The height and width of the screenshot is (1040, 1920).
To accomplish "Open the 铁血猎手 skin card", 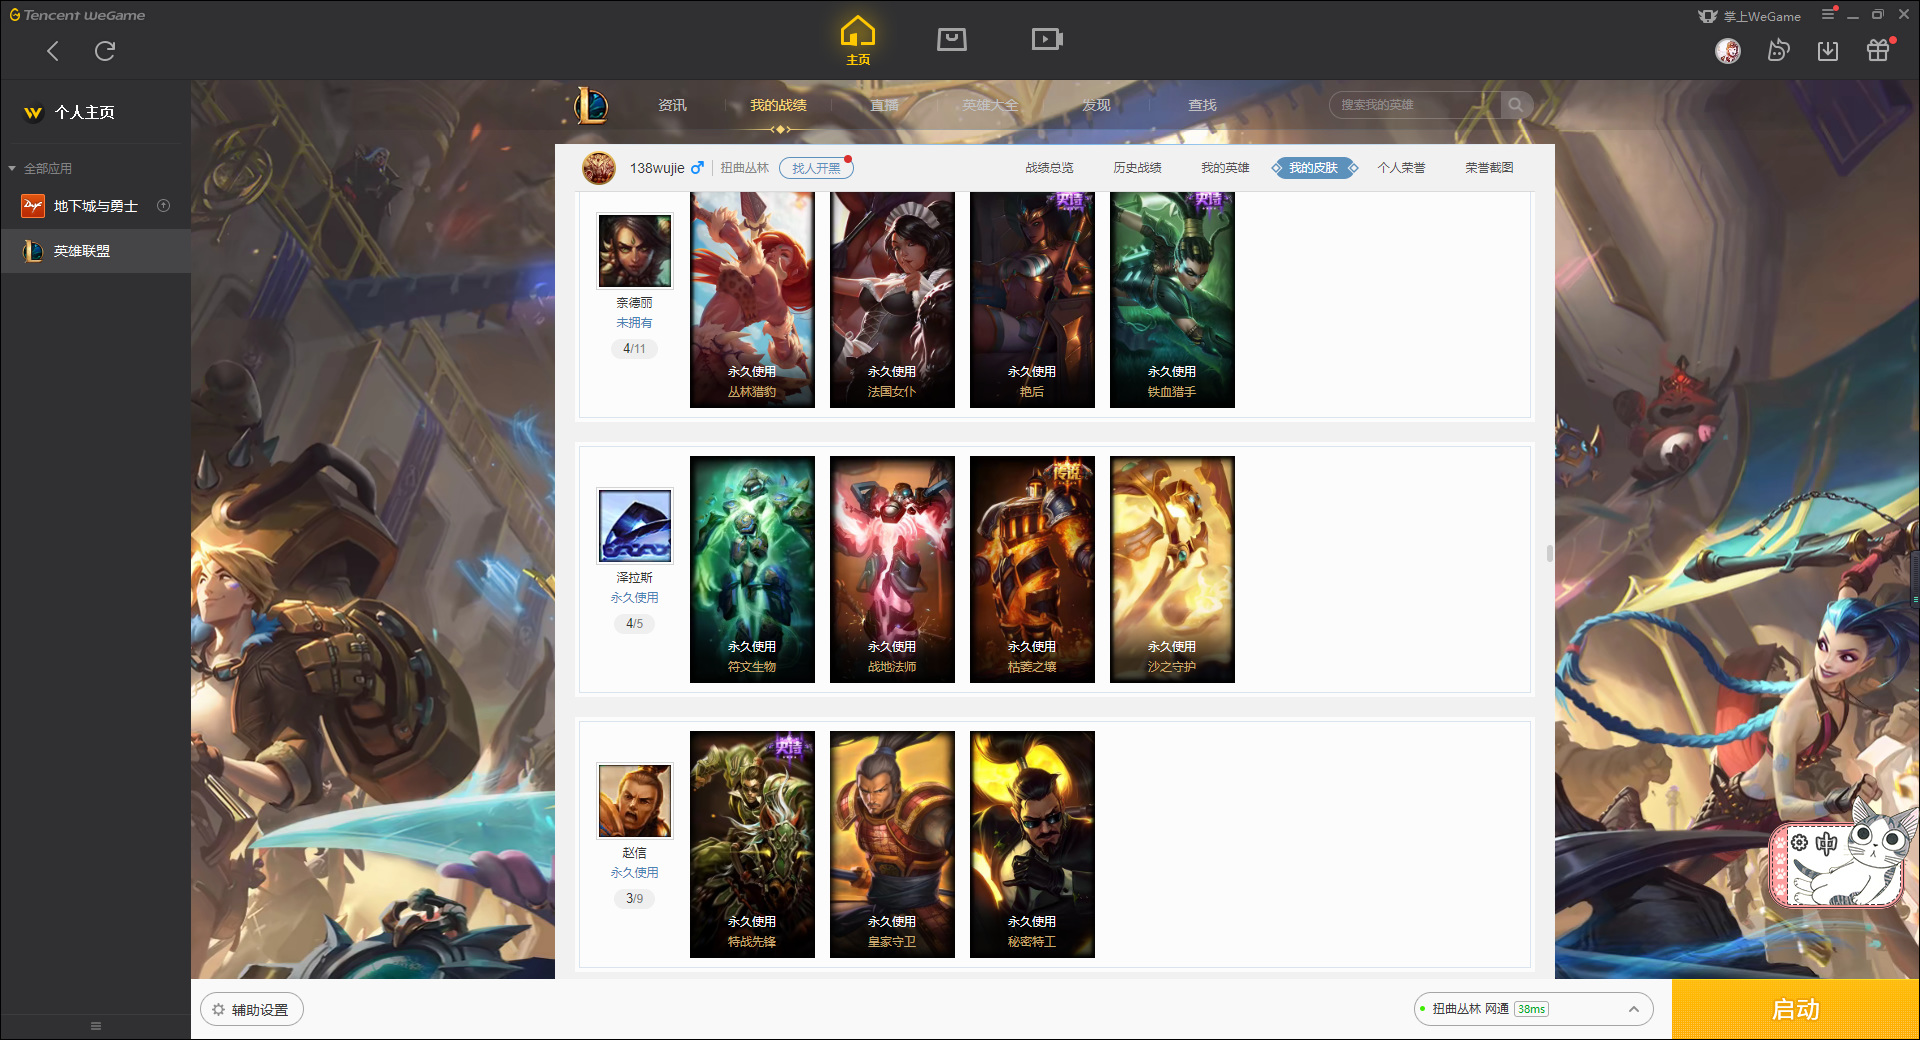I will pos(1172,300).
